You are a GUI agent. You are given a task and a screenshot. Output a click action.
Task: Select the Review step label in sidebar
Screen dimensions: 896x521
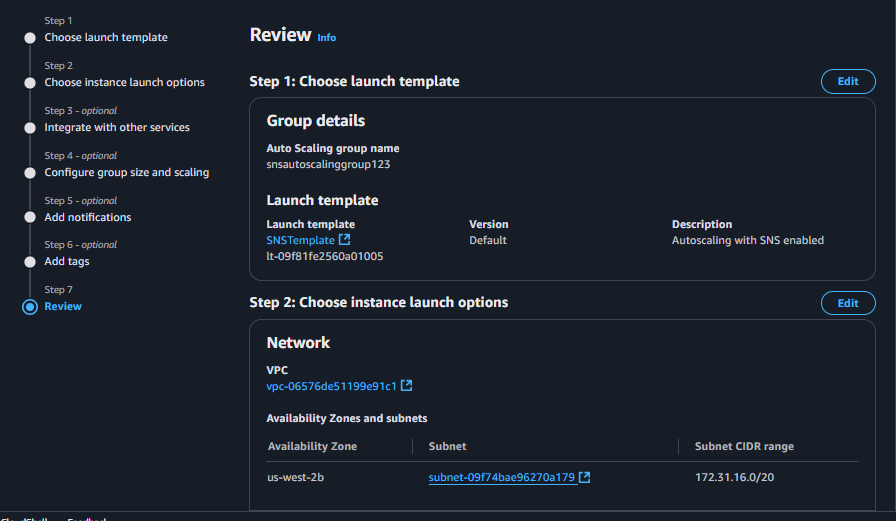click(x=63, y=307)
